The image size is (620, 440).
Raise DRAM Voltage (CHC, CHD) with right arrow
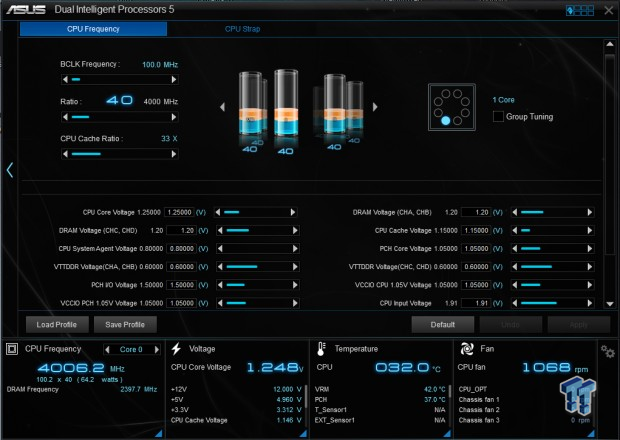(295, 230)
